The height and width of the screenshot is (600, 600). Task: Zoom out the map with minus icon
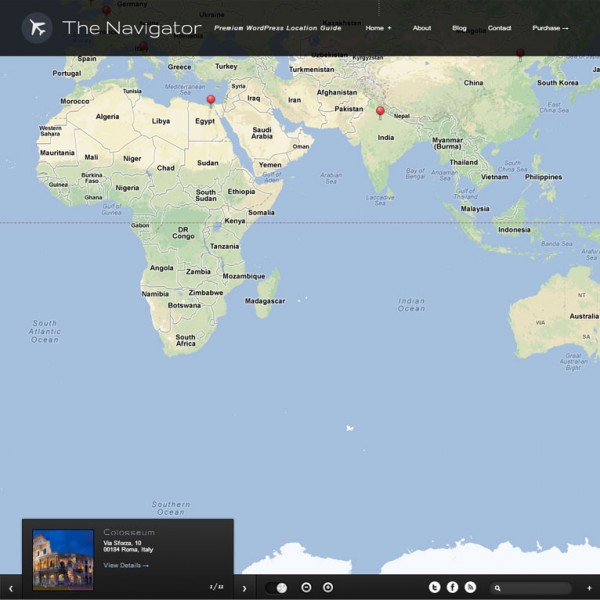(x=306, y=587)
